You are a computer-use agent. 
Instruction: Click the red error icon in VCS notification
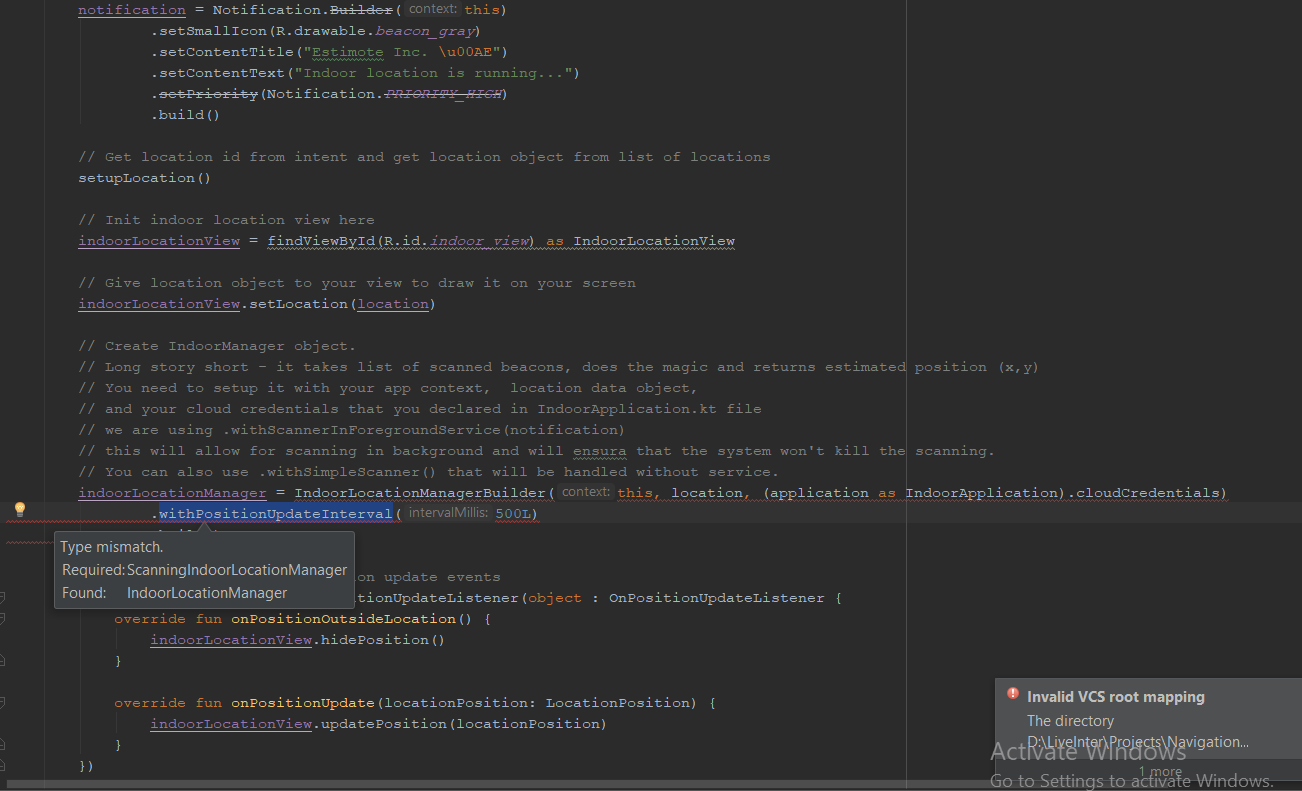click(1013, 695)
